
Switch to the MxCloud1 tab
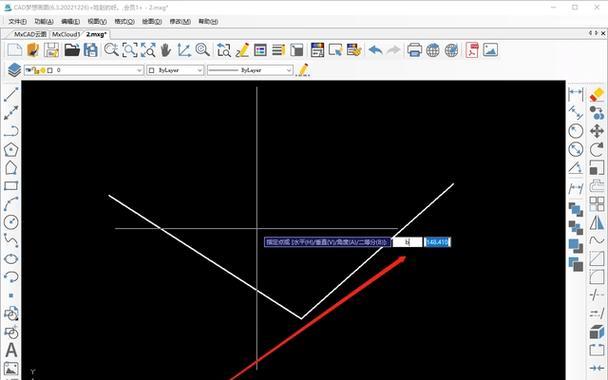pyautogui.click(x=66, y=34)
